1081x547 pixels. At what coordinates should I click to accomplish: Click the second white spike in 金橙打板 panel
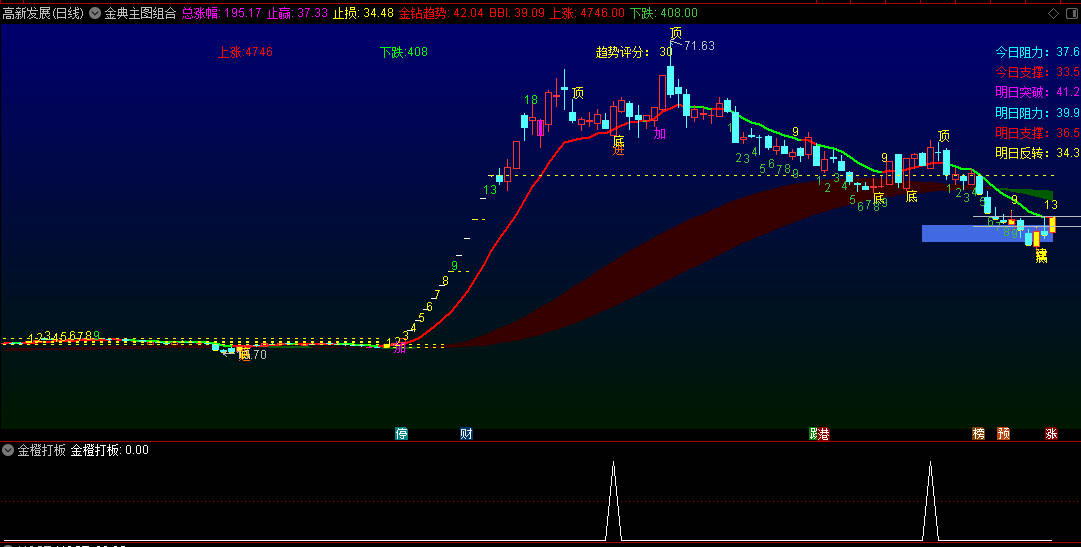pos(931,500)
